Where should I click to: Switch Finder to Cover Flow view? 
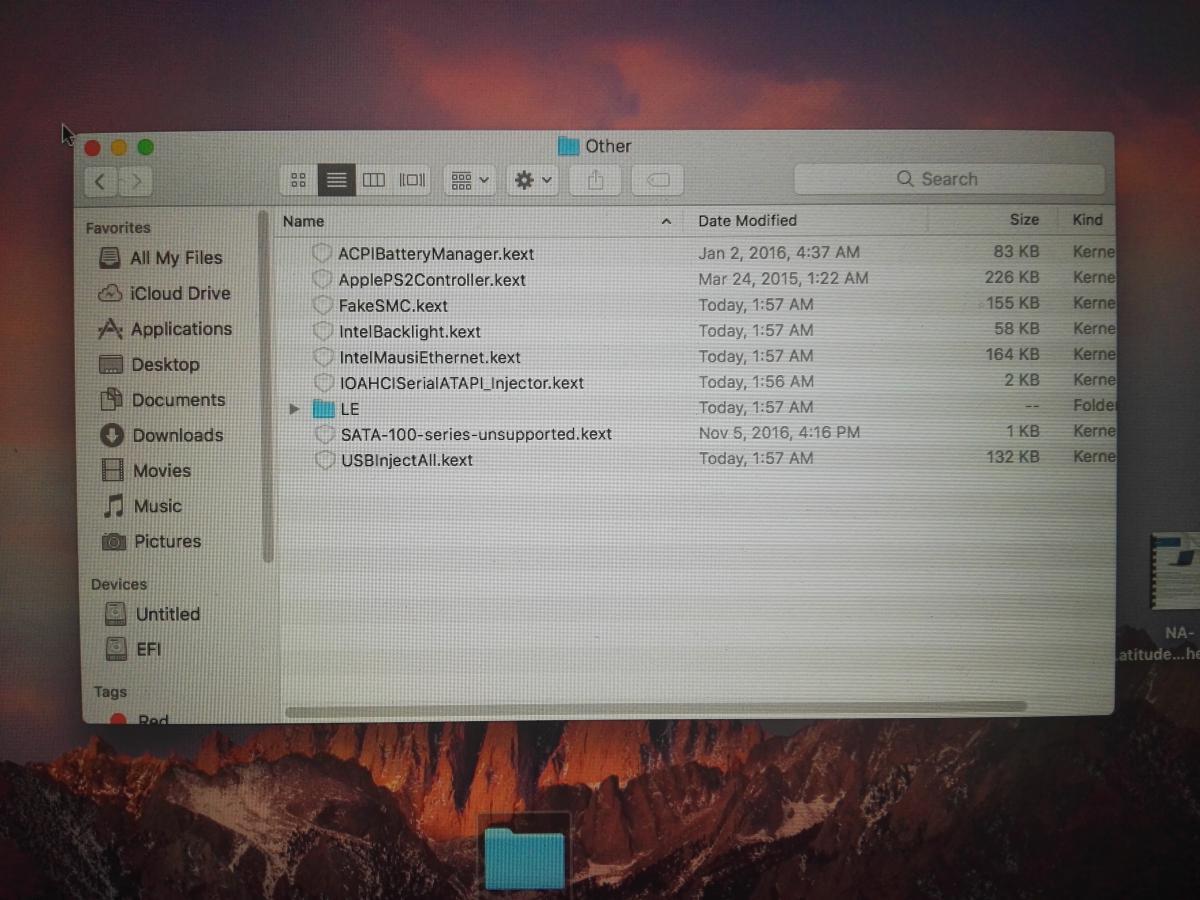point(412,180)
